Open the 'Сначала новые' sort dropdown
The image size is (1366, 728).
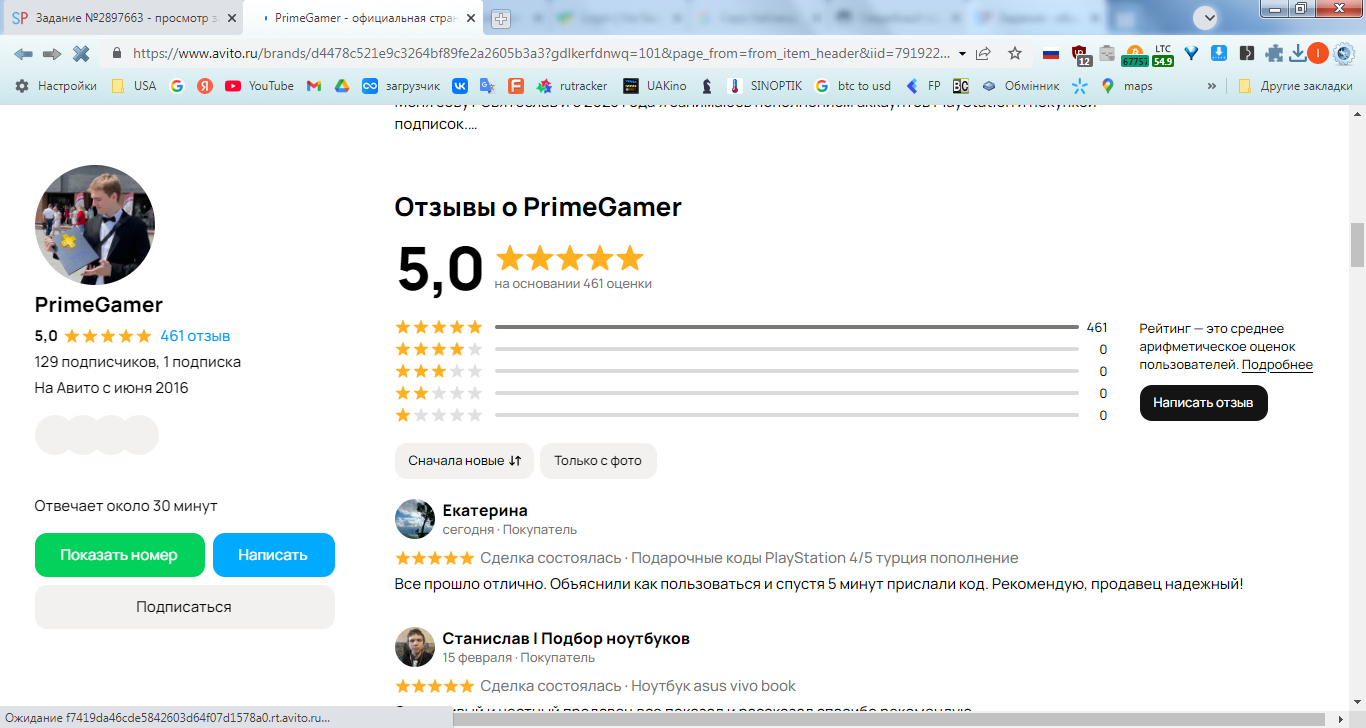[464, 461]
